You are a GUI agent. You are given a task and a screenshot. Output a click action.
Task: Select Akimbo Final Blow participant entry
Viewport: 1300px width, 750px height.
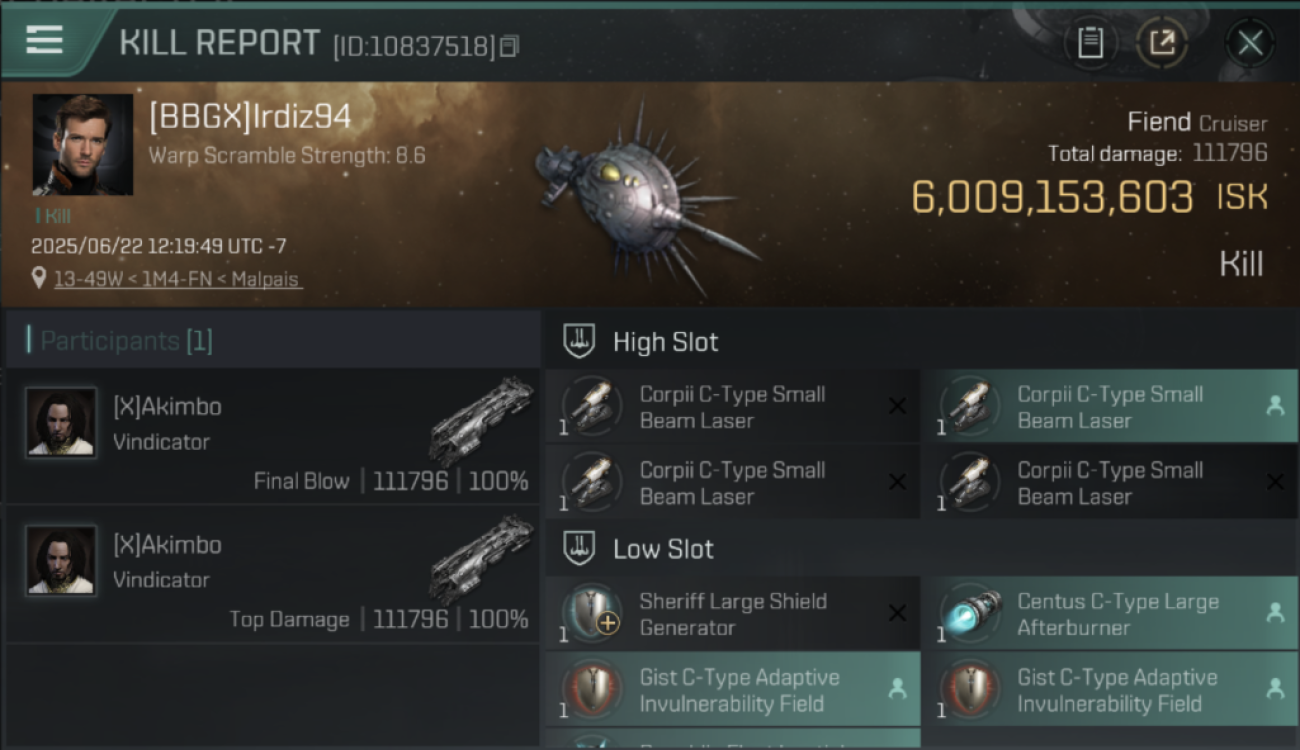(x=273, y=436)
